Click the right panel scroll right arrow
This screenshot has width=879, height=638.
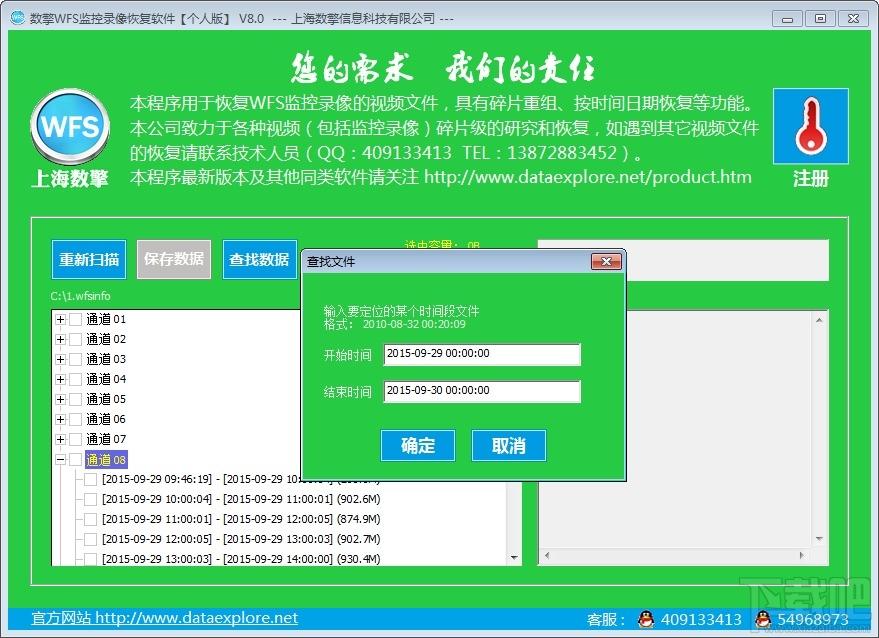(802, 556)
